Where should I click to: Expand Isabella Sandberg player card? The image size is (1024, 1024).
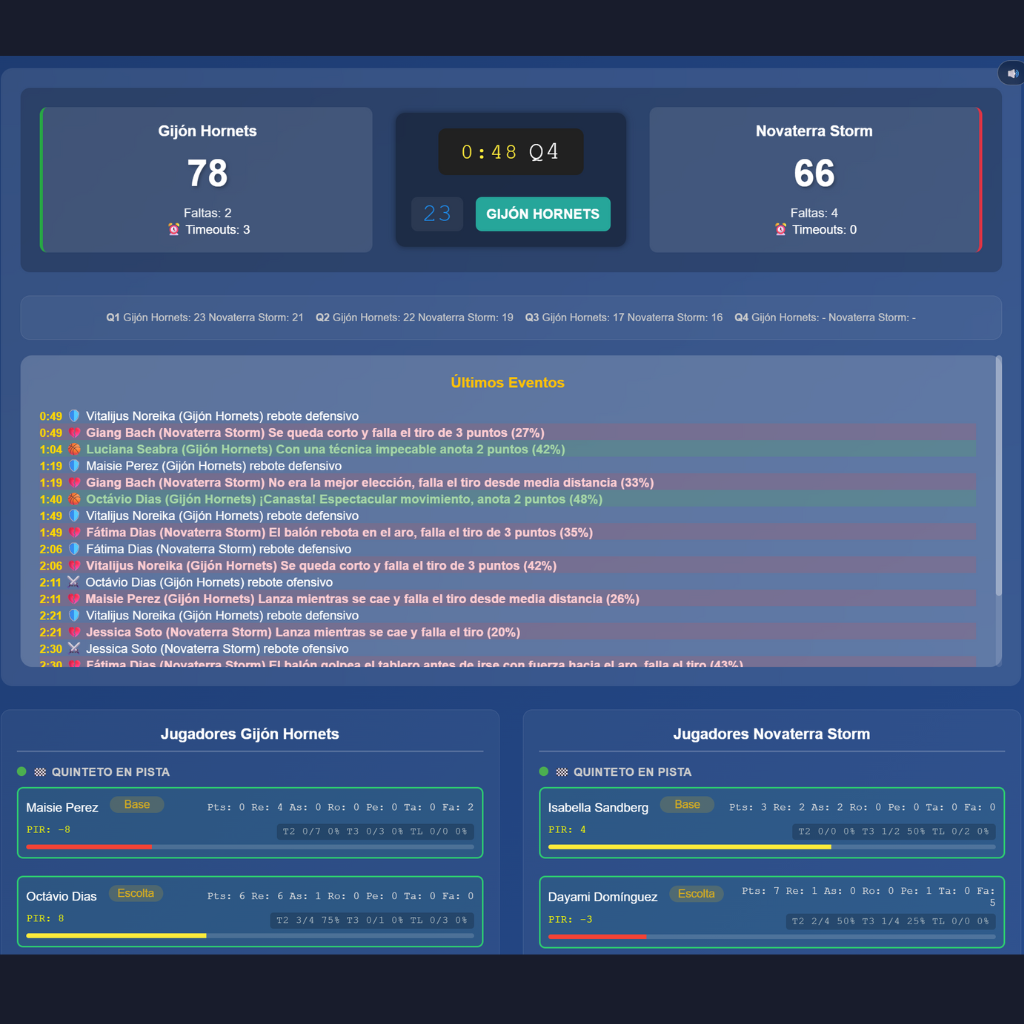(x=771, y=822)
